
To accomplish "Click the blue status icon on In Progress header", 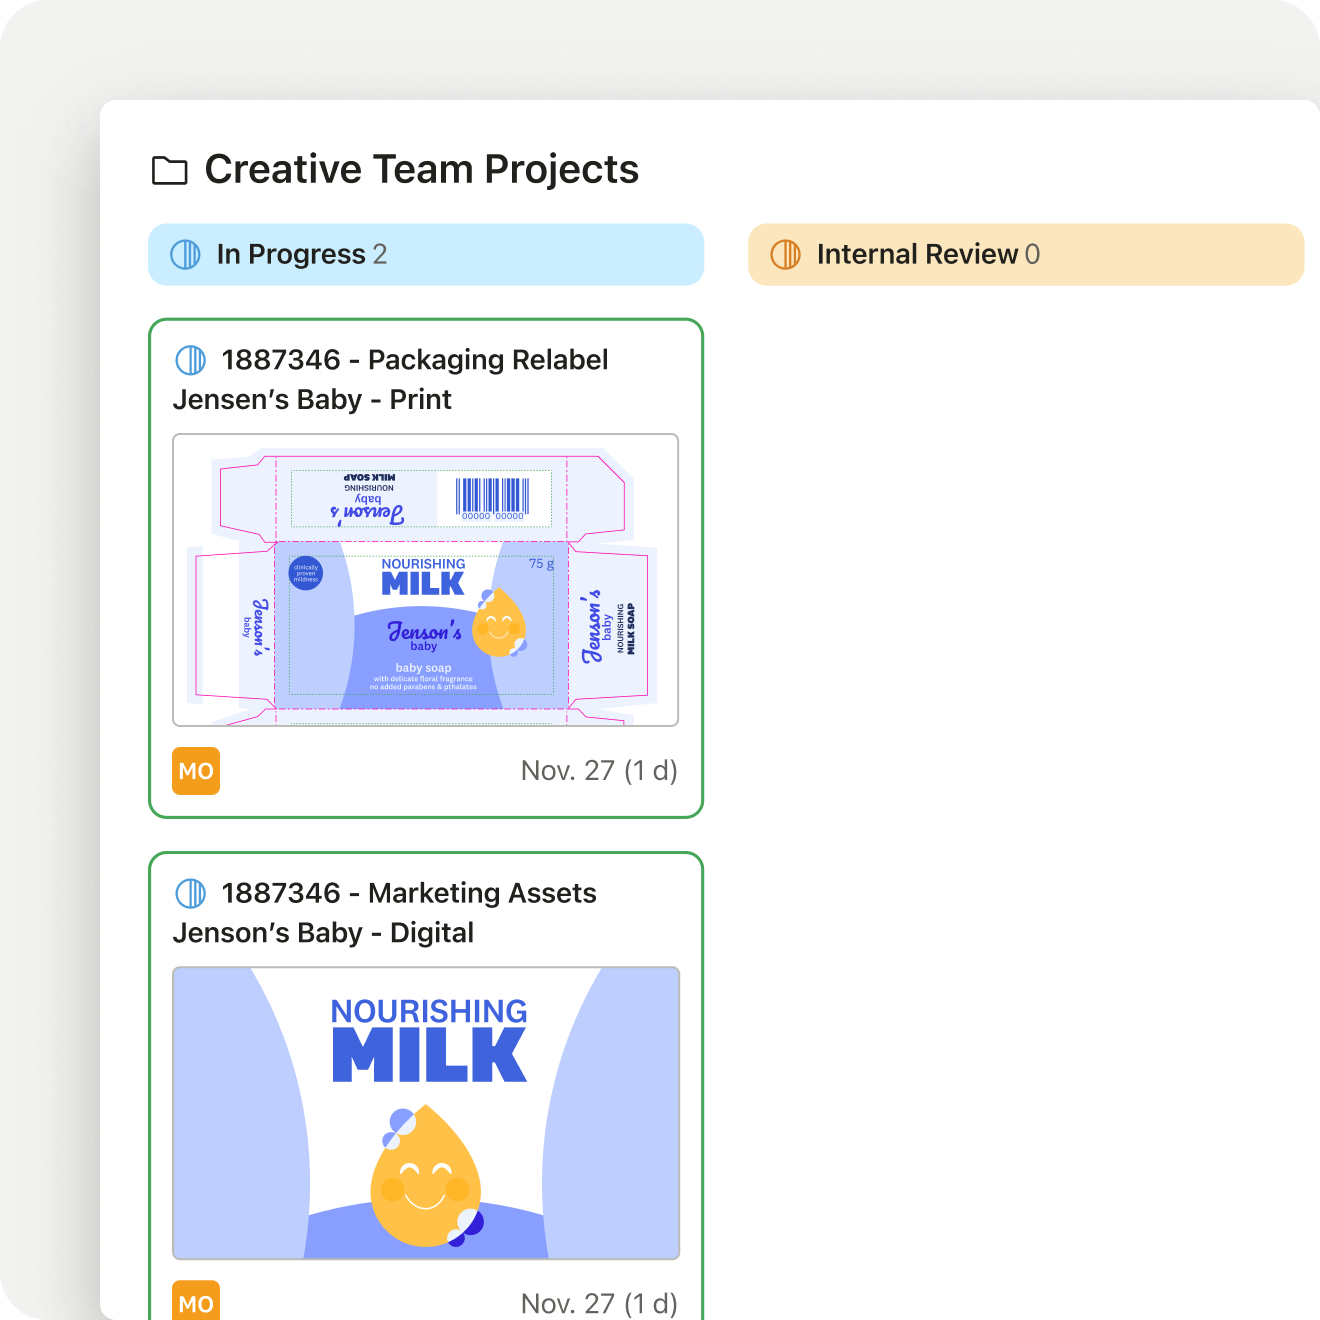I will point(185,254).
